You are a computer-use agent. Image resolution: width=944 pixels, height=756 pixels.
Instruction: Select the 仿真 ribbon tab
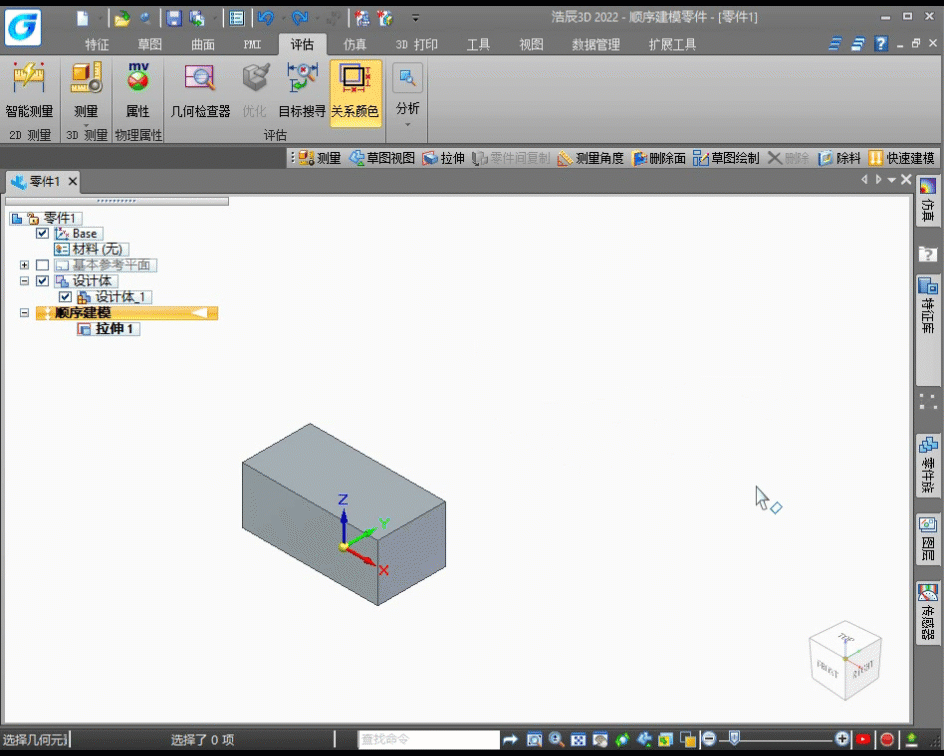point(355,45)
